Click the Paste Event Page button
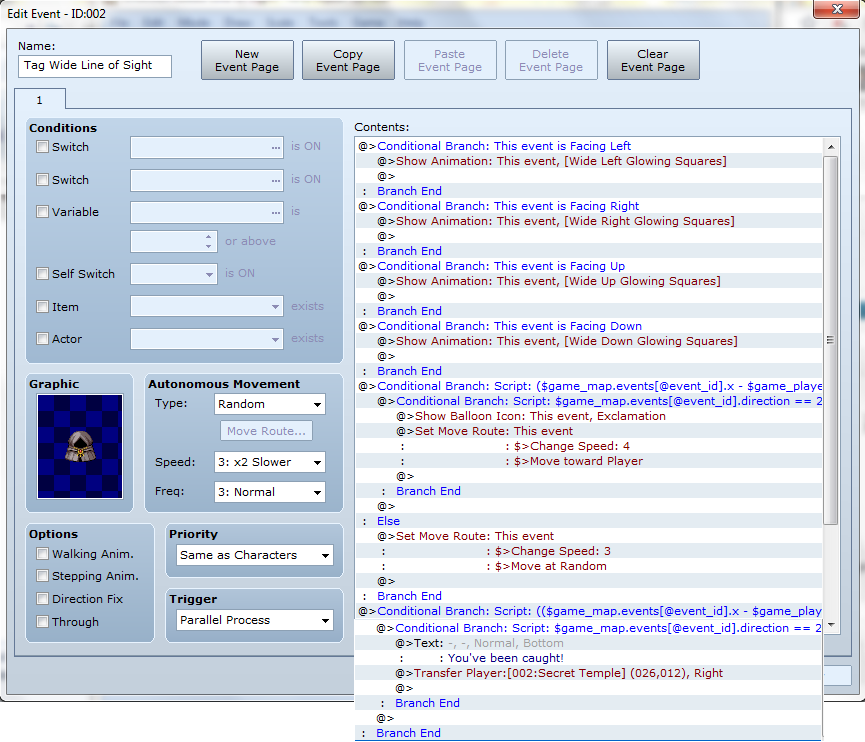The width and height of the screenshot is (865, 742). [450, 60]
